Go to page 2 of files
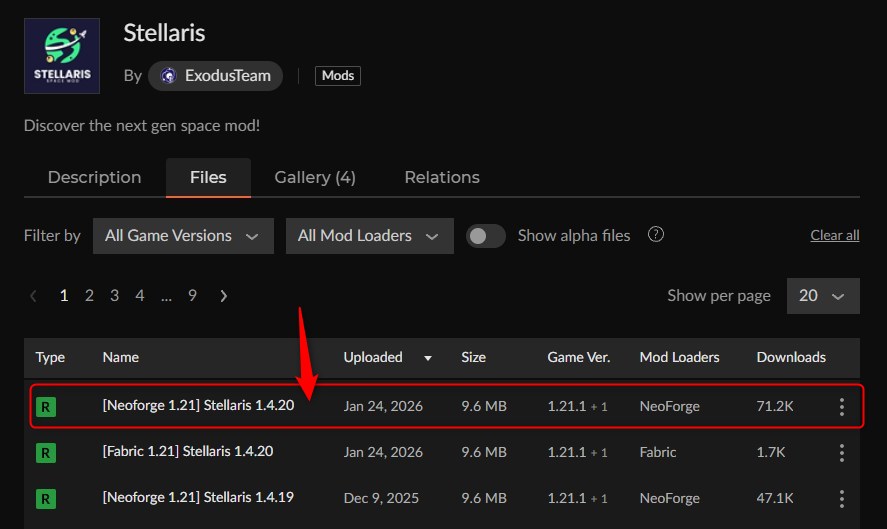This screenshot has width=887, height=529. coord(89,295)
